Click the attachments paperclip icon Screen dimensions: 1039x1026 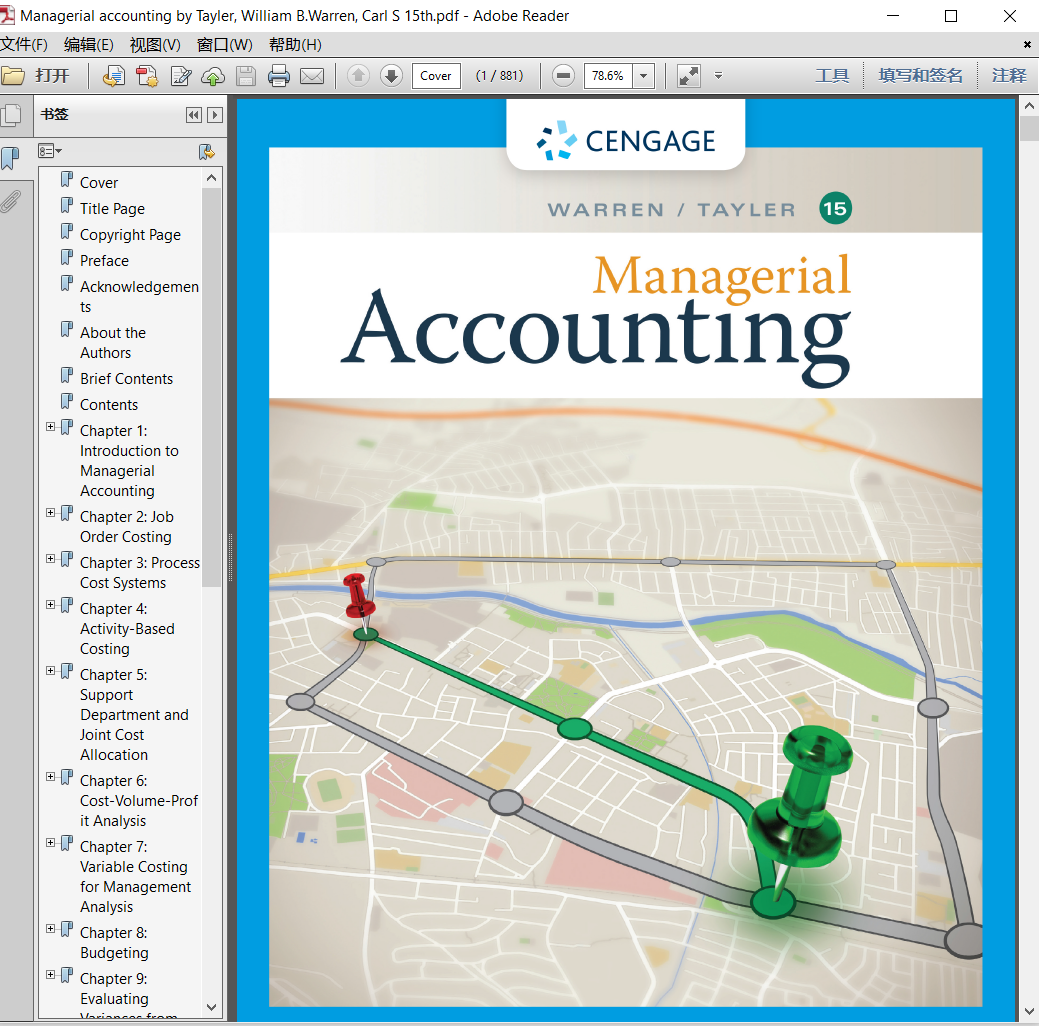(x=11, y=200)
